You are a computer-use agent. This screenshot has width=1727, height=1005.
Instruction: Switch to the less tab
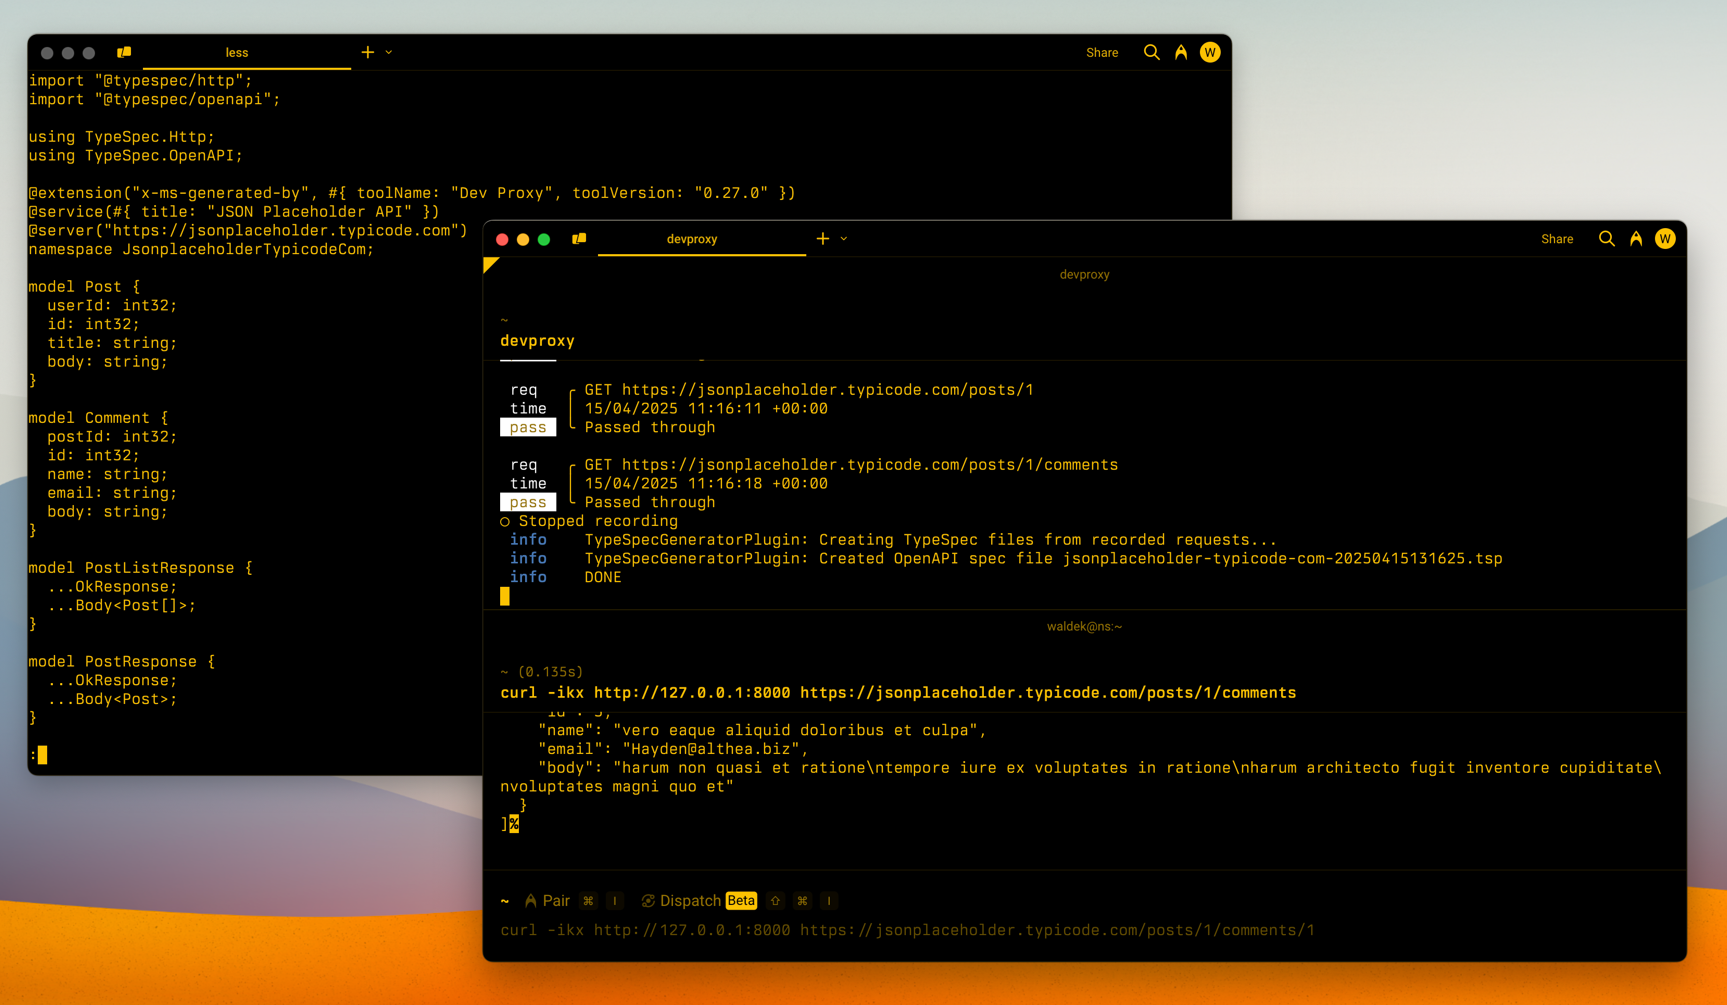pyautogui.click(x=237, y=53)
